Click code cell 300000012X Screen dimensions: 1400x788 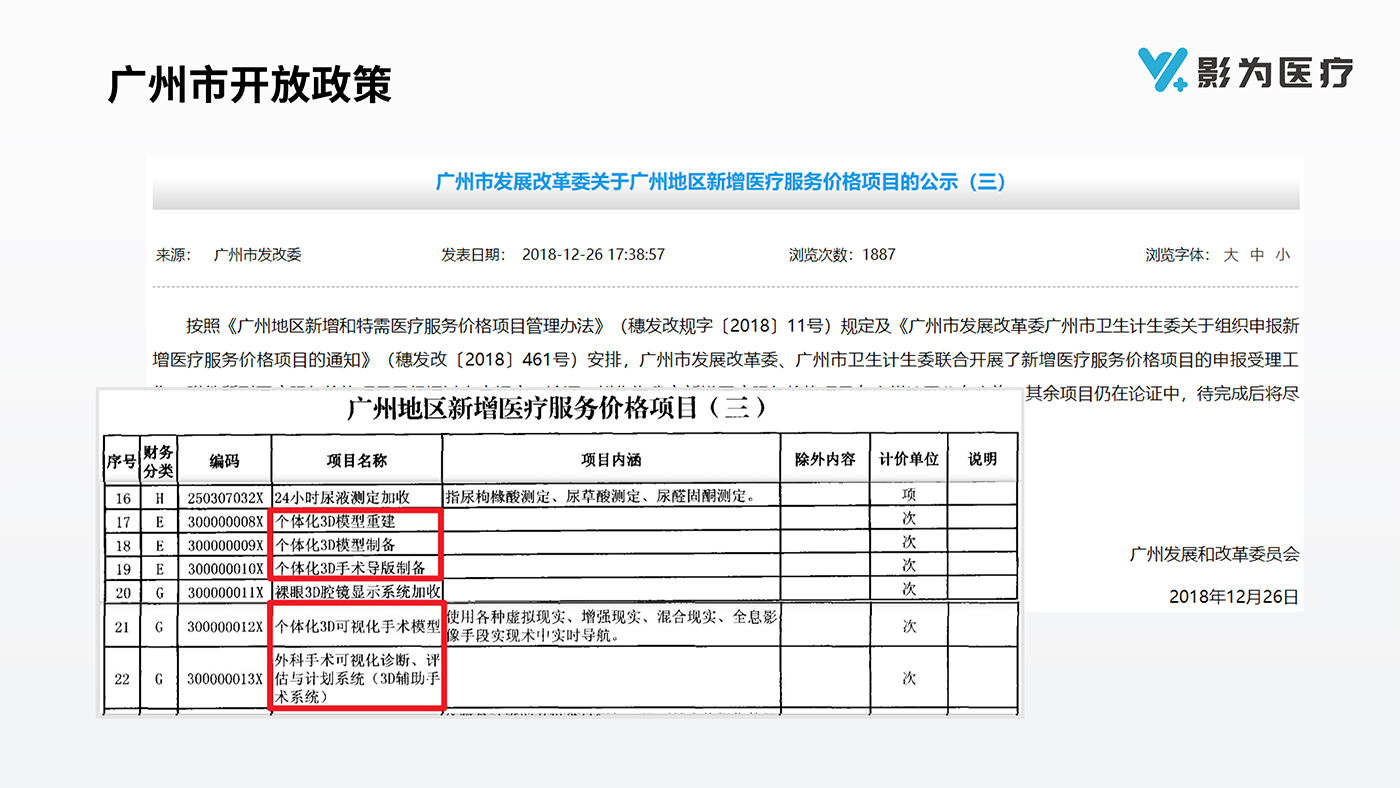tap(225, 627)
